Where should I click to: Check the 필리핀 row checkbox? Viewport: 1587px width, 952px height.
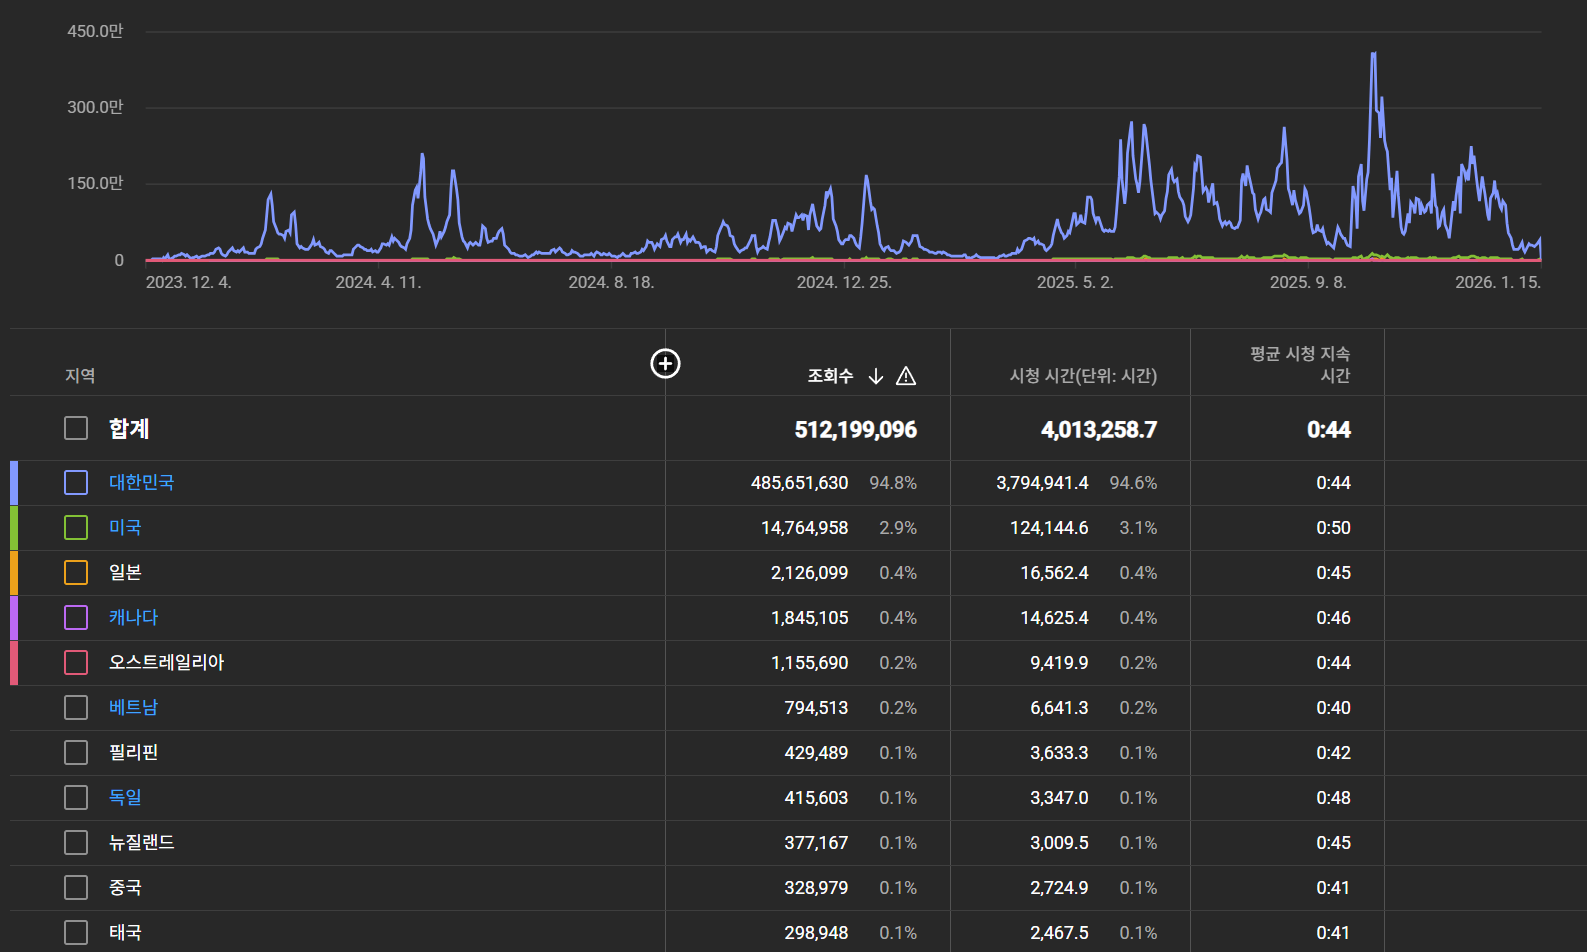[76, 753]
